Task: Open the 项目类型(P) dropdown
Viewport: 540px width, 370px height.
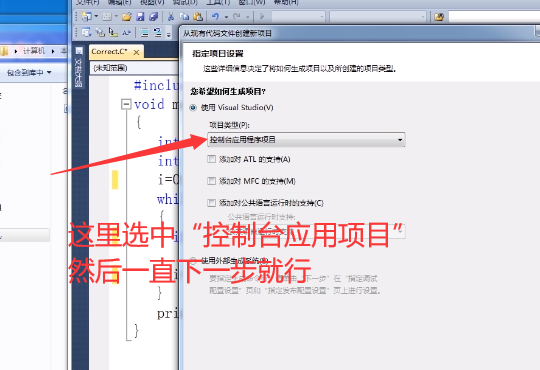Action: click(x=306, y=140)
